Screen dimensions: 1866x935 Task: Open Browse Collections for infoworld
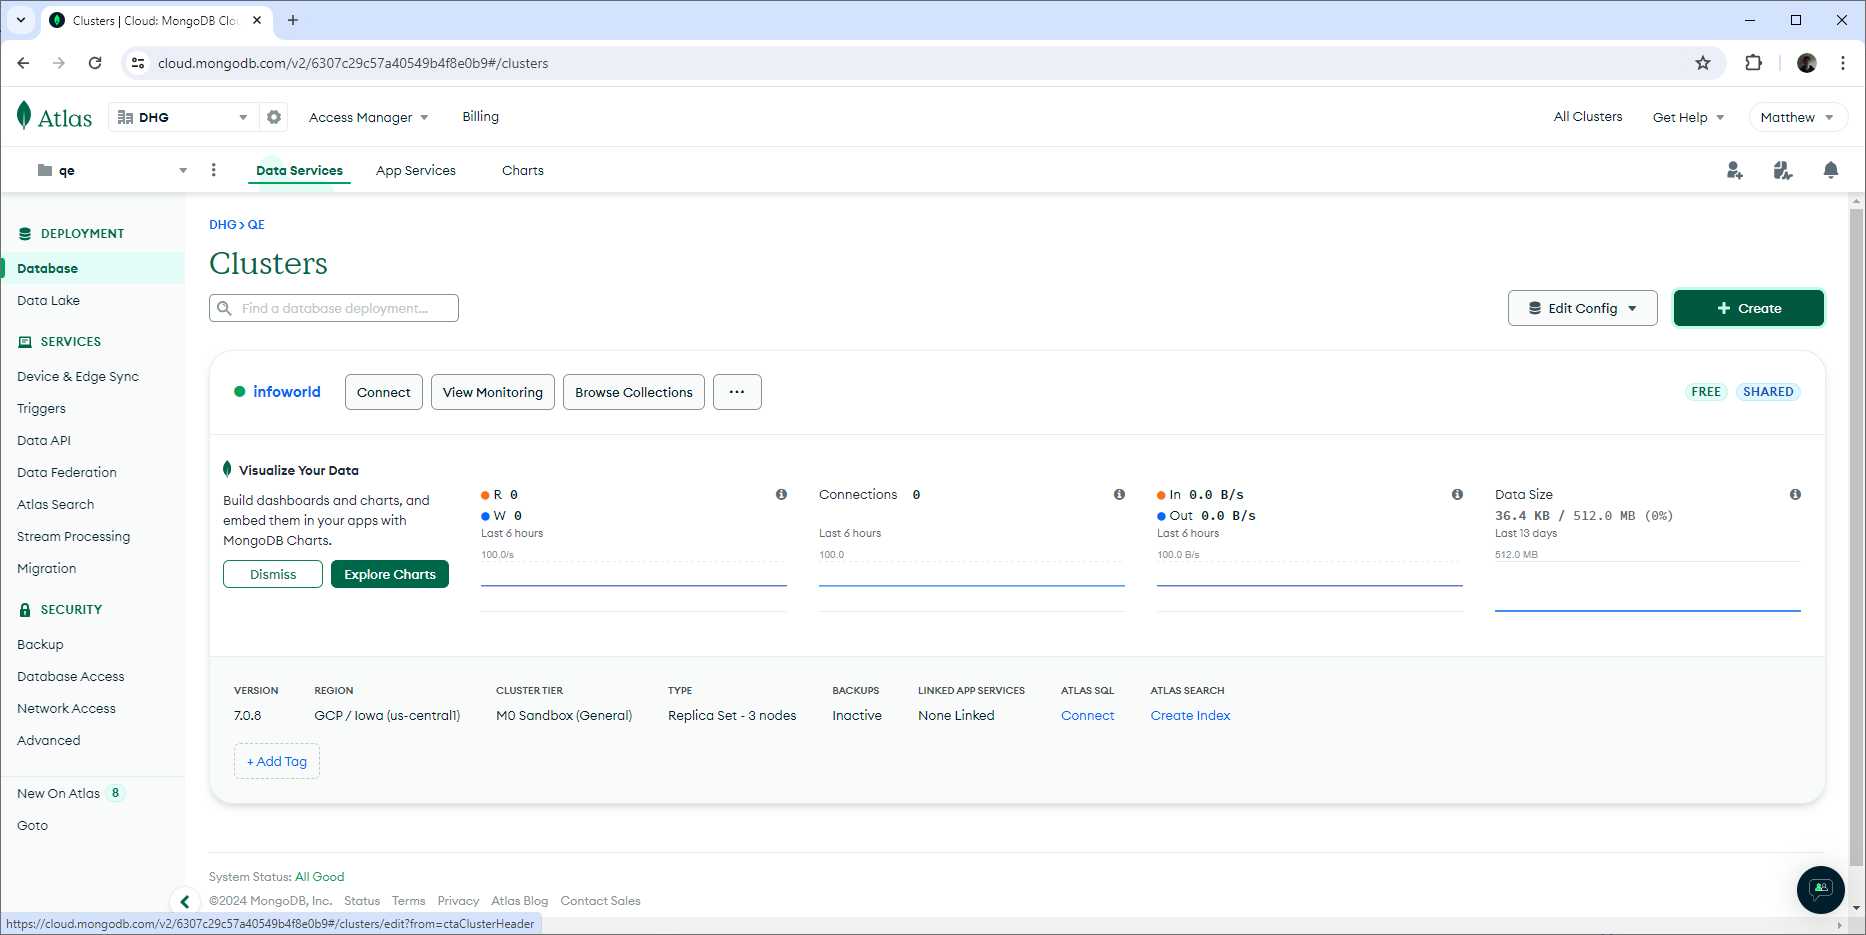point(633,391)
